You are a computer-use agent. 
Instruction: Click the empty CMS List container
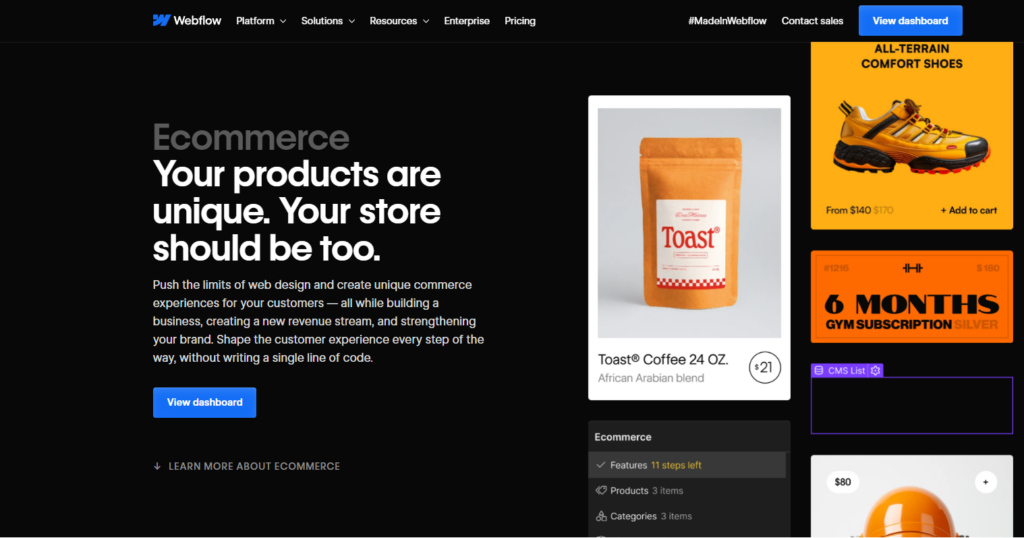[912, 405]
